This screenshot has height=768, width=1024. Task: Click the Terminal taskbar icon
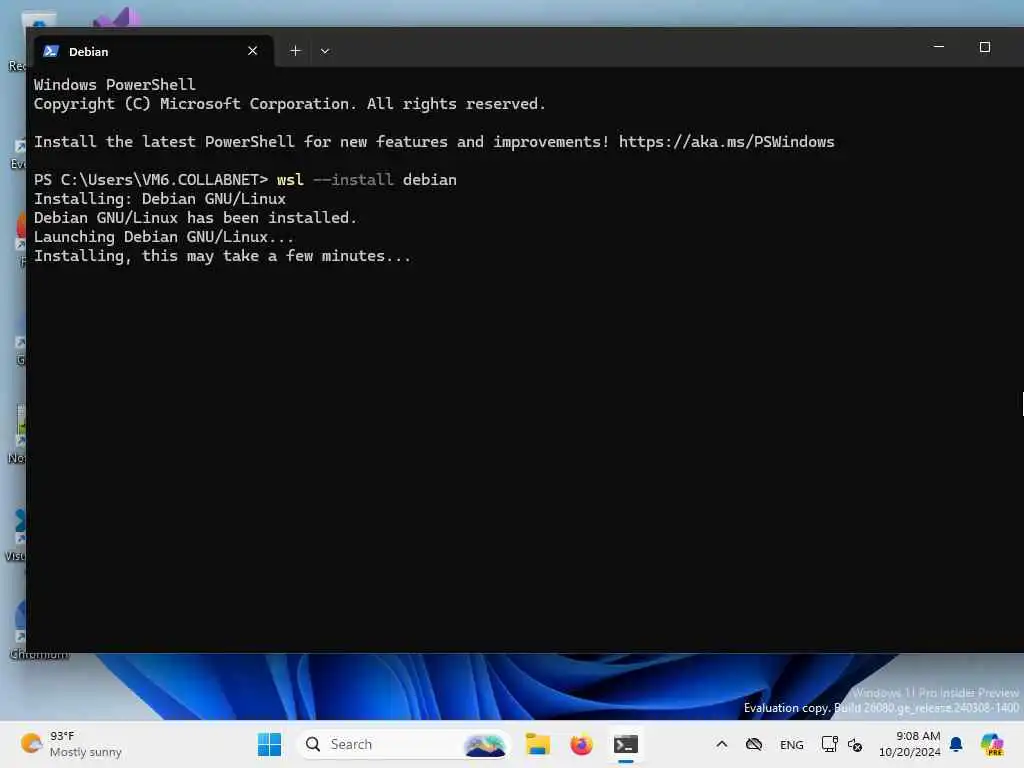pyautogui.click(x=626, y=744)
